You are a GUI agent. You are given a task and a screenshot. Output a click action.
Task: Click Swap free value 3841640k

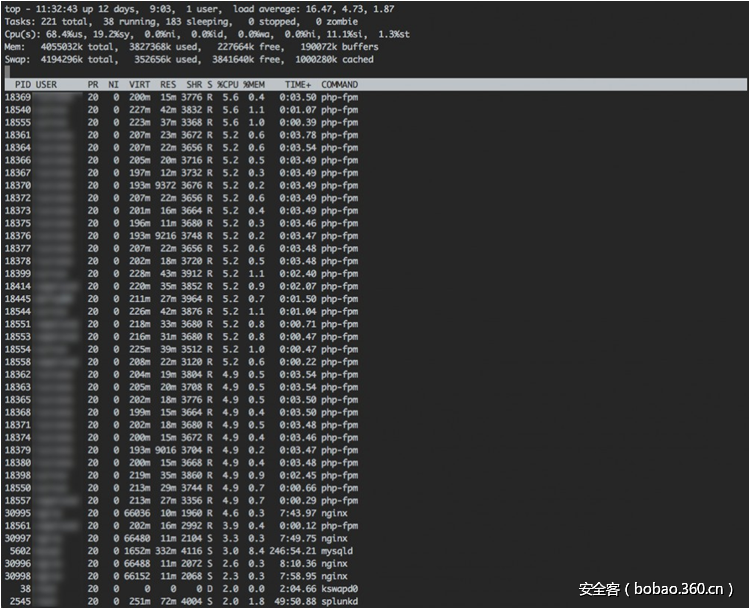233,60
